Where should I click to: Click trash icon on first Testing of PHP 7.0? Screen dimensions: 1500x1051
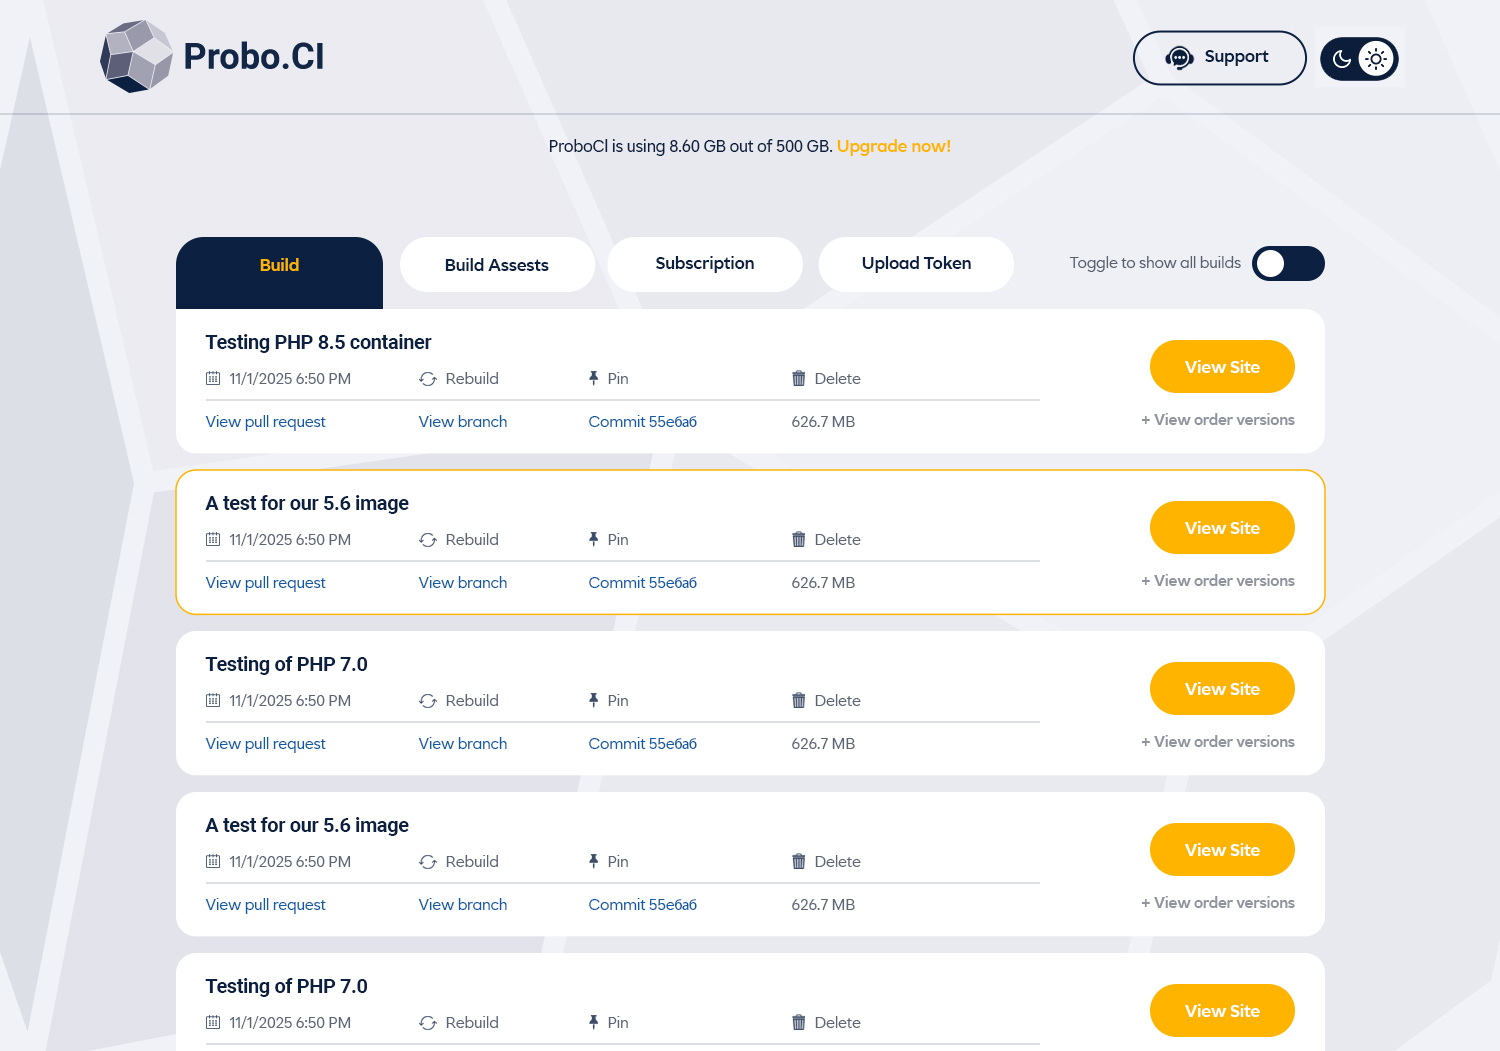[x=798, y=700]
